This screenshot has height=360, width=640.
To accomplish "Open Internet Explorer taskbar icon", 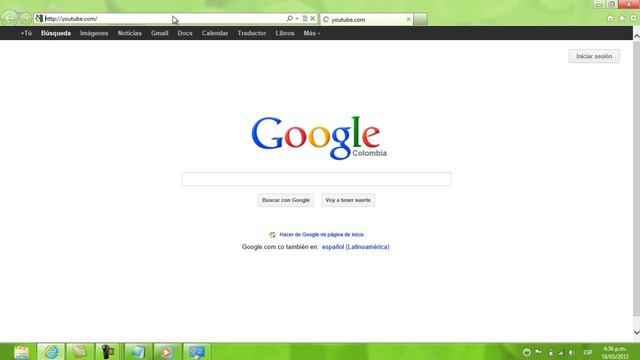I will pos(51,352).
